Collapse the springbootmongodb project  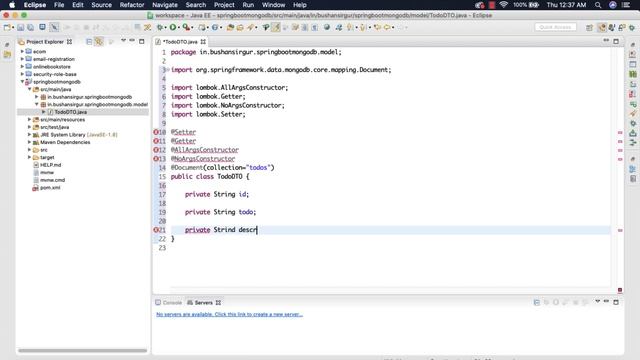tap(22, 82)
